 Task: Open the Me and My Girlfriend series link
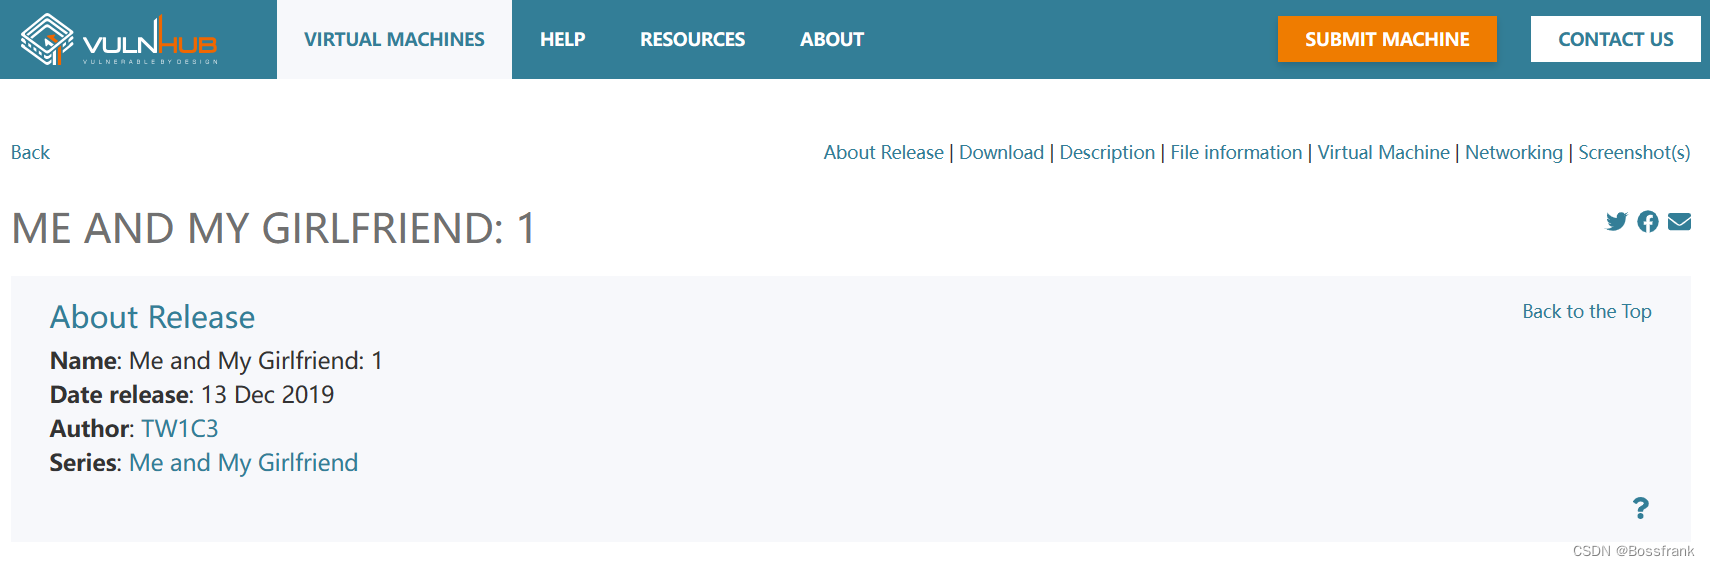243,462
